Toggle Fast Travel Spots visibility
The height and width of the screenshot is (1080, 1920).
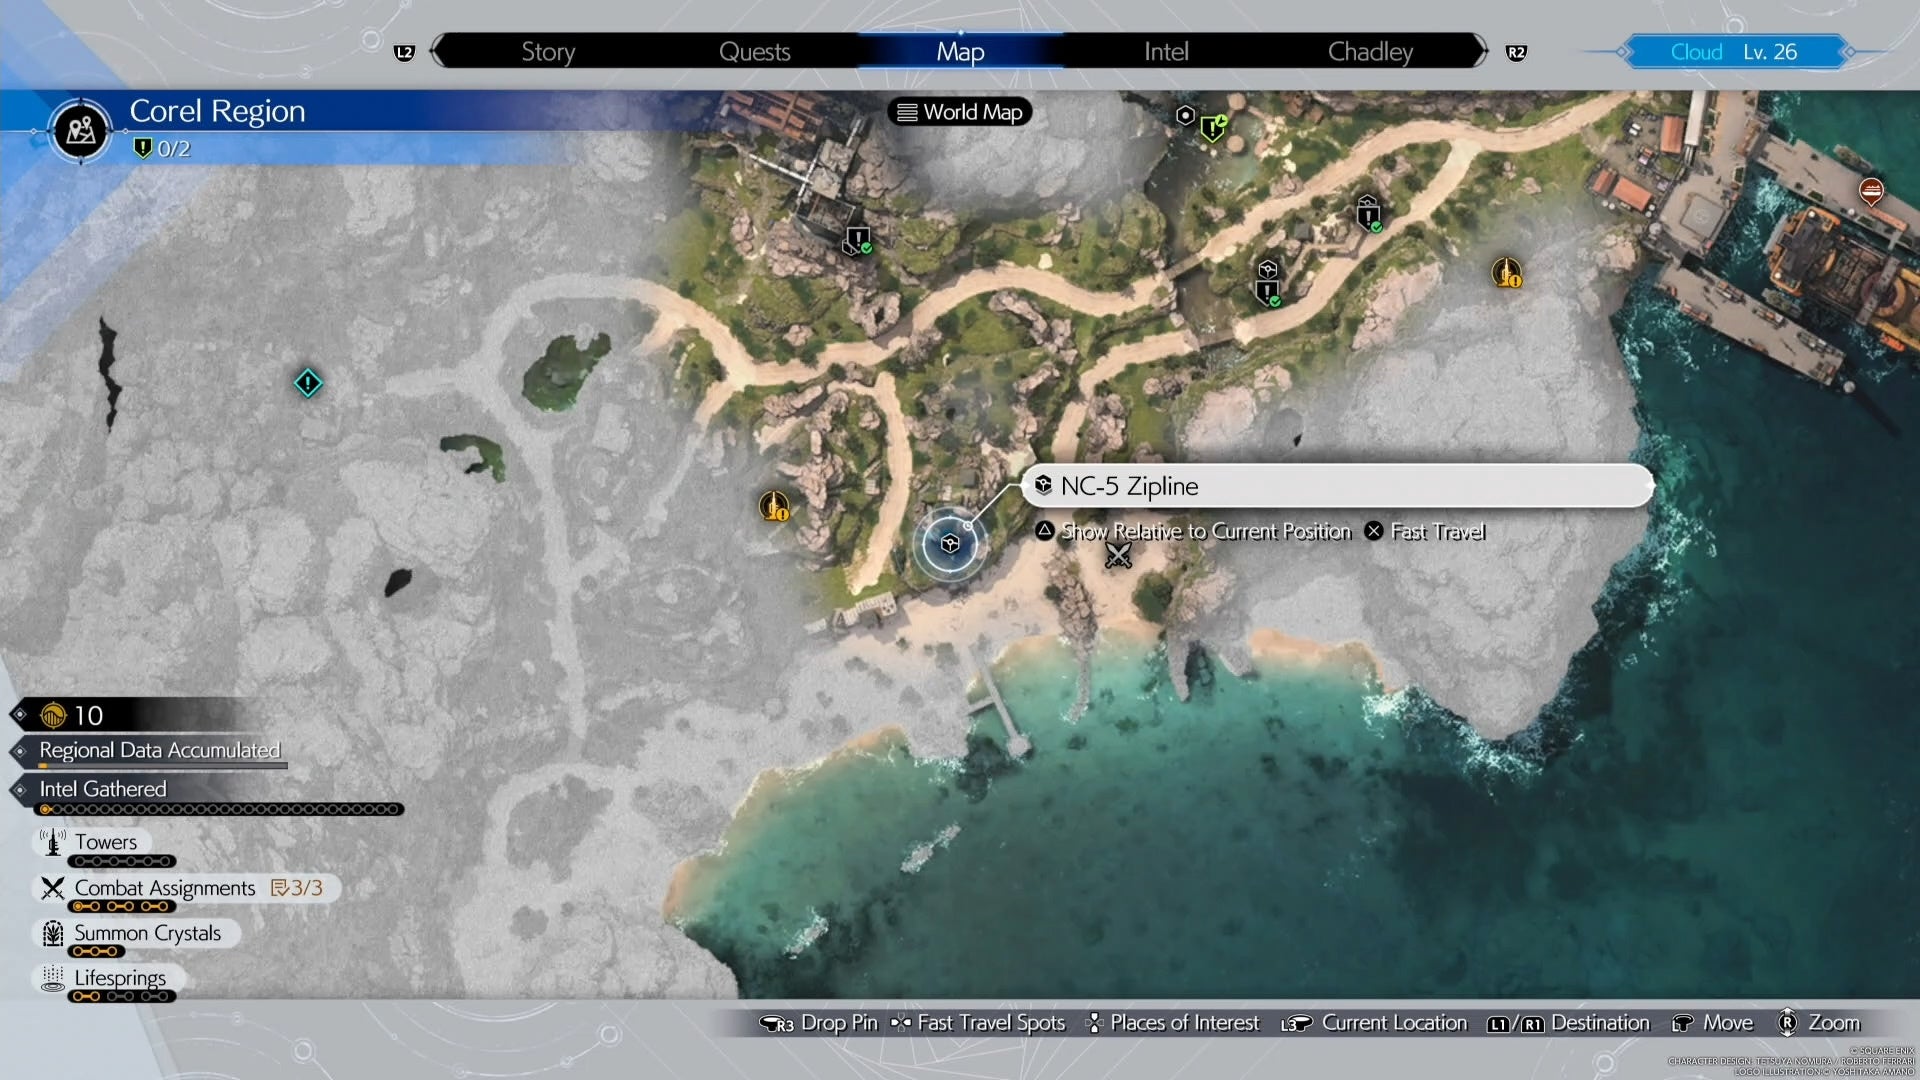click(x=978, y=1023)
